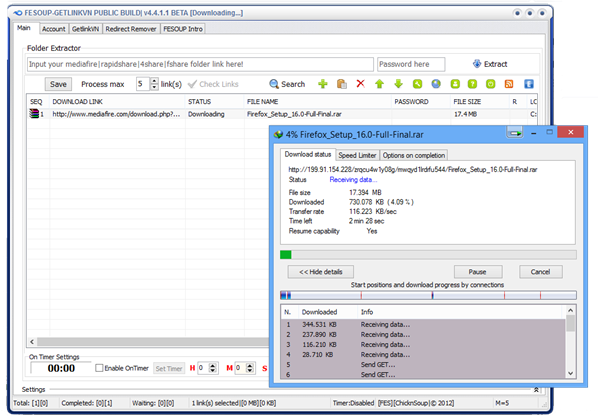Open the Redirect Remover tab
The image size is (598, 416).
(131, 29)
